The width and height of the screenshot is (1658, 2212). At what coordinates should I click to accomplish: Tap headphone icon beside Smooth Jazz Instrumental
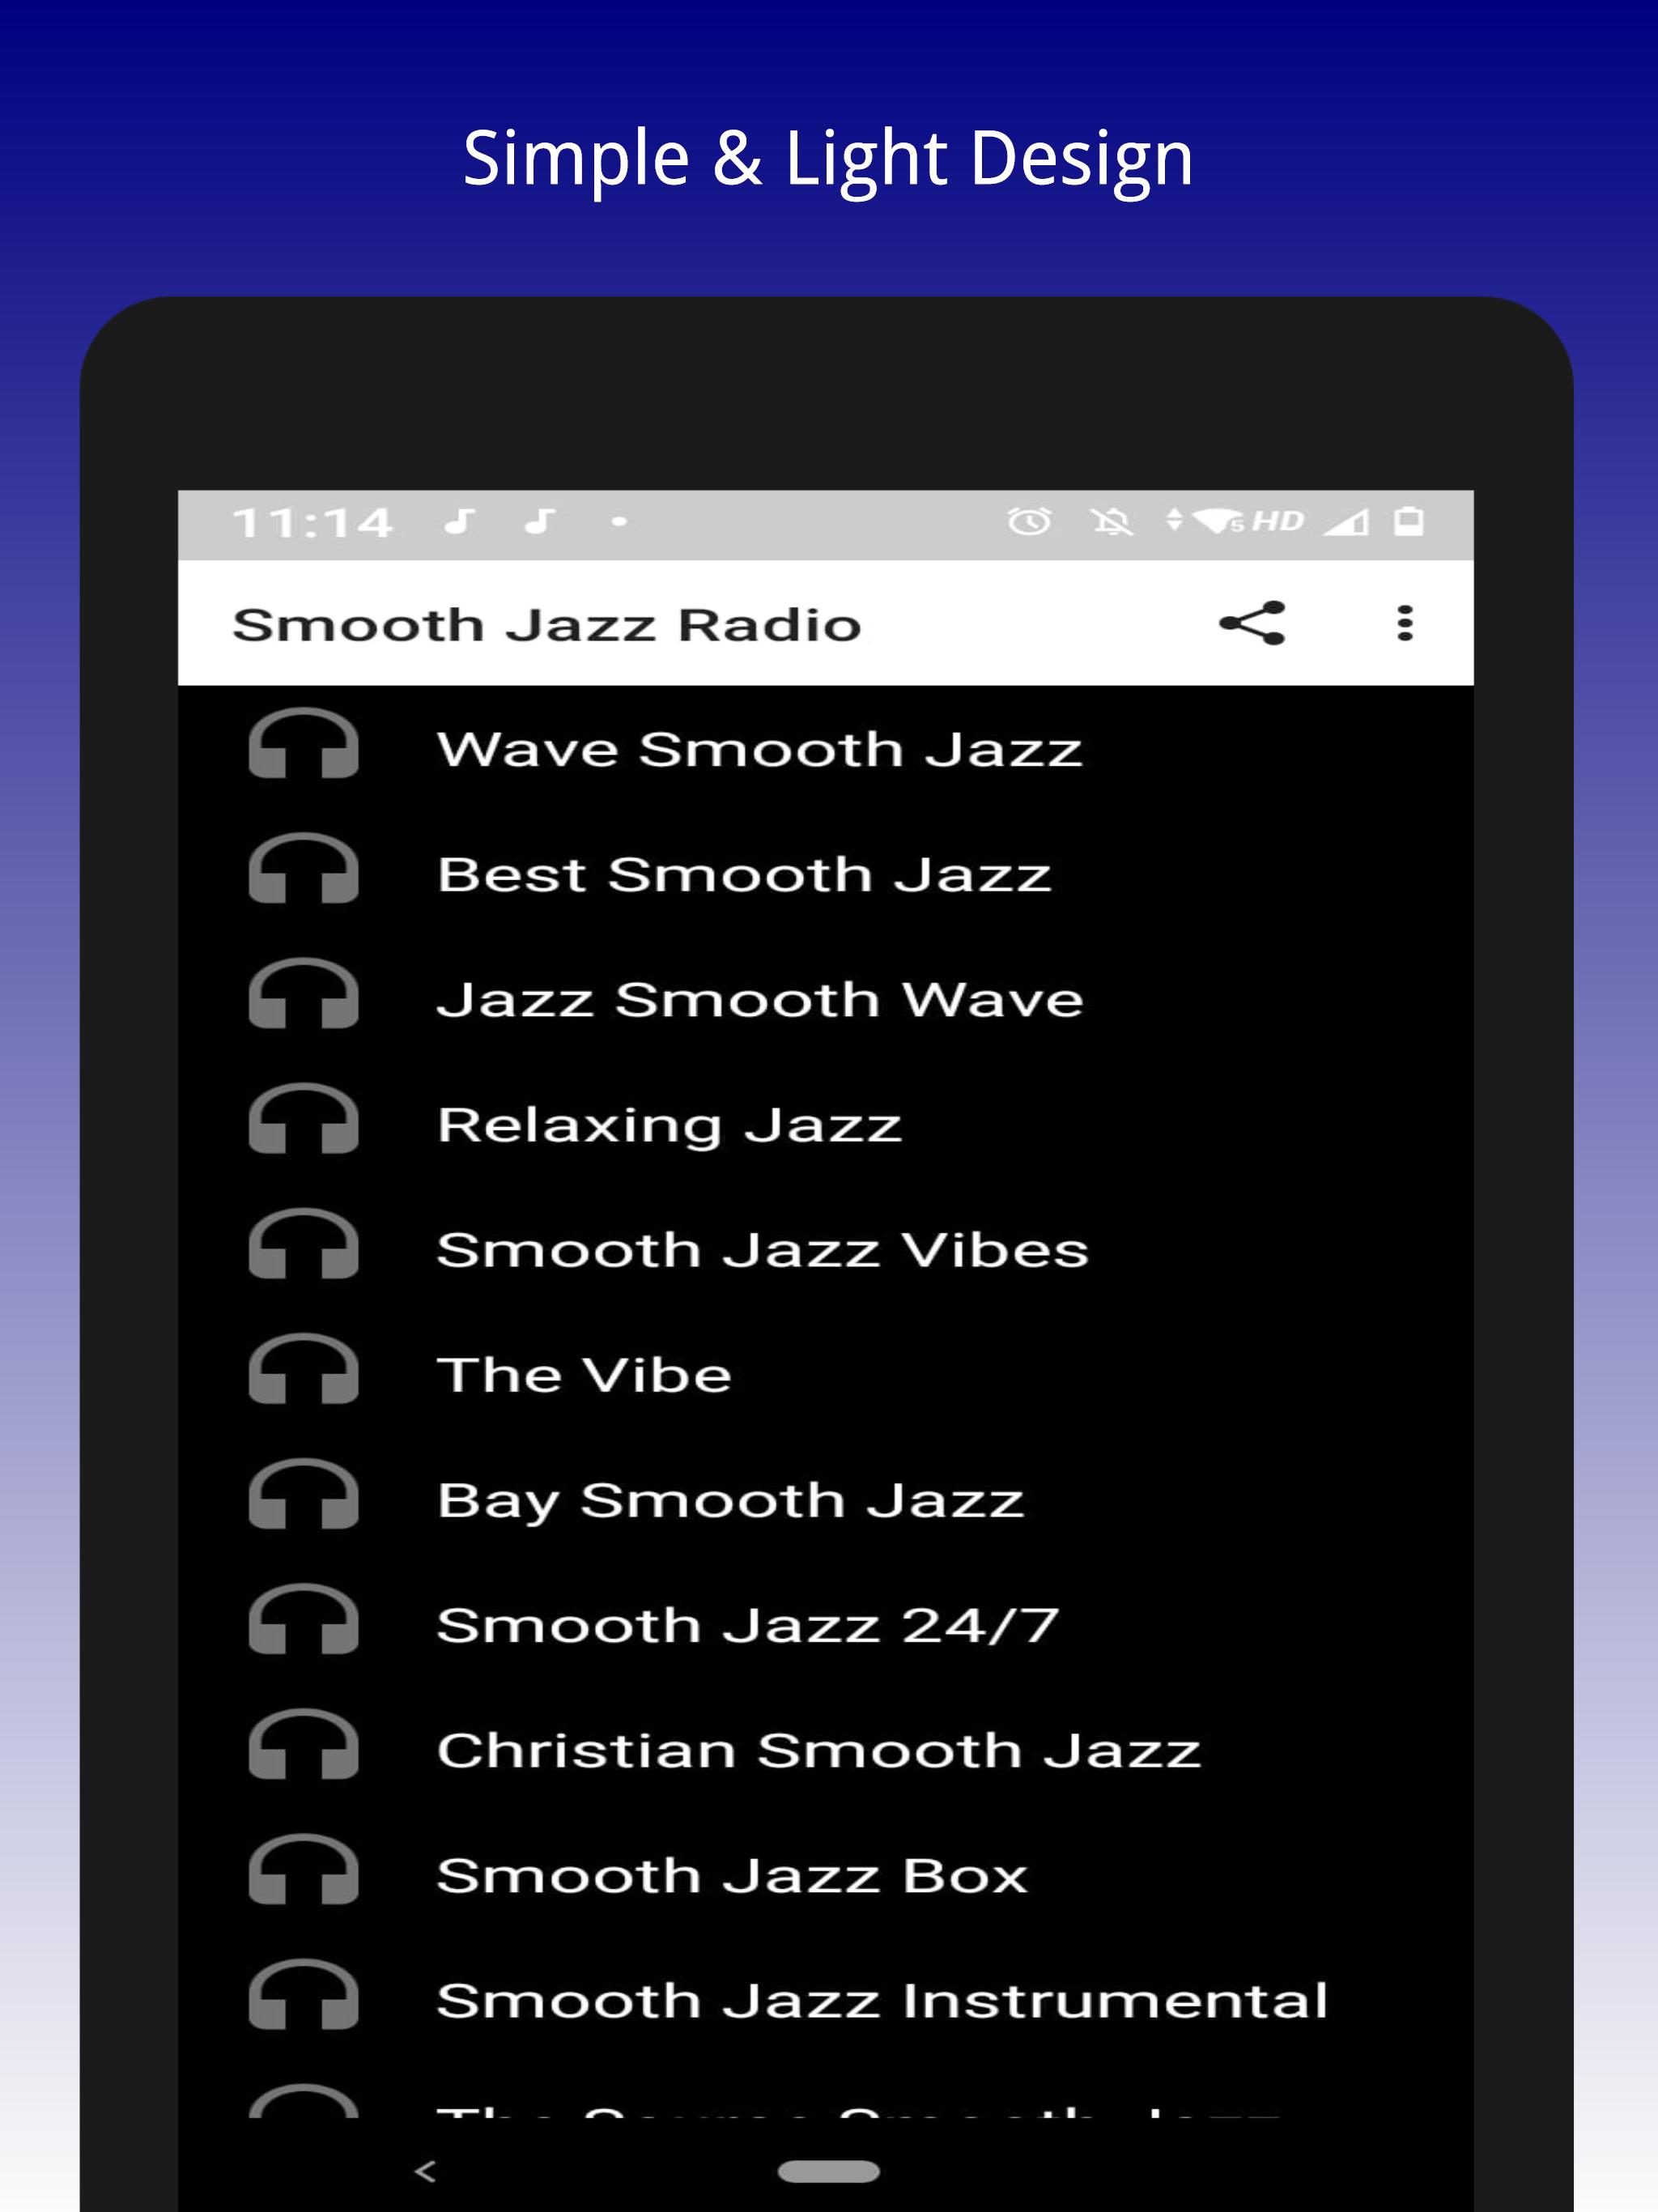coord(303,1994)
